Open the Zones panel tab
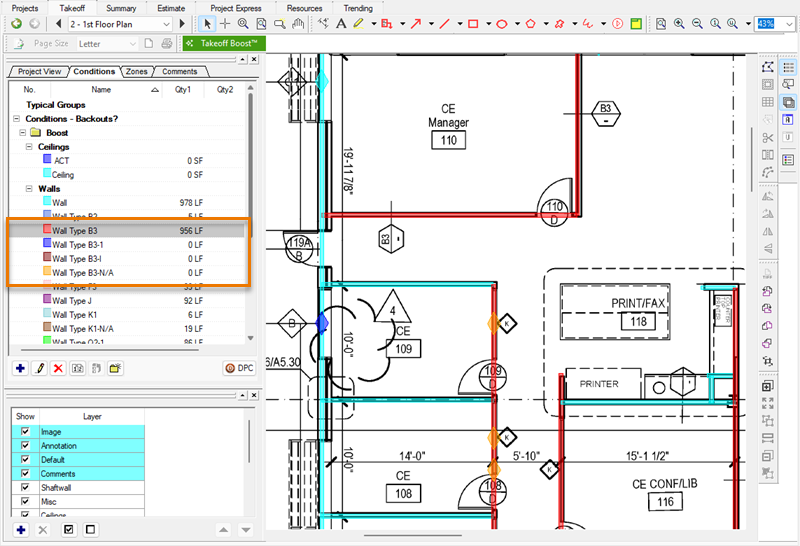800x546 pixels. click(136, 72)
